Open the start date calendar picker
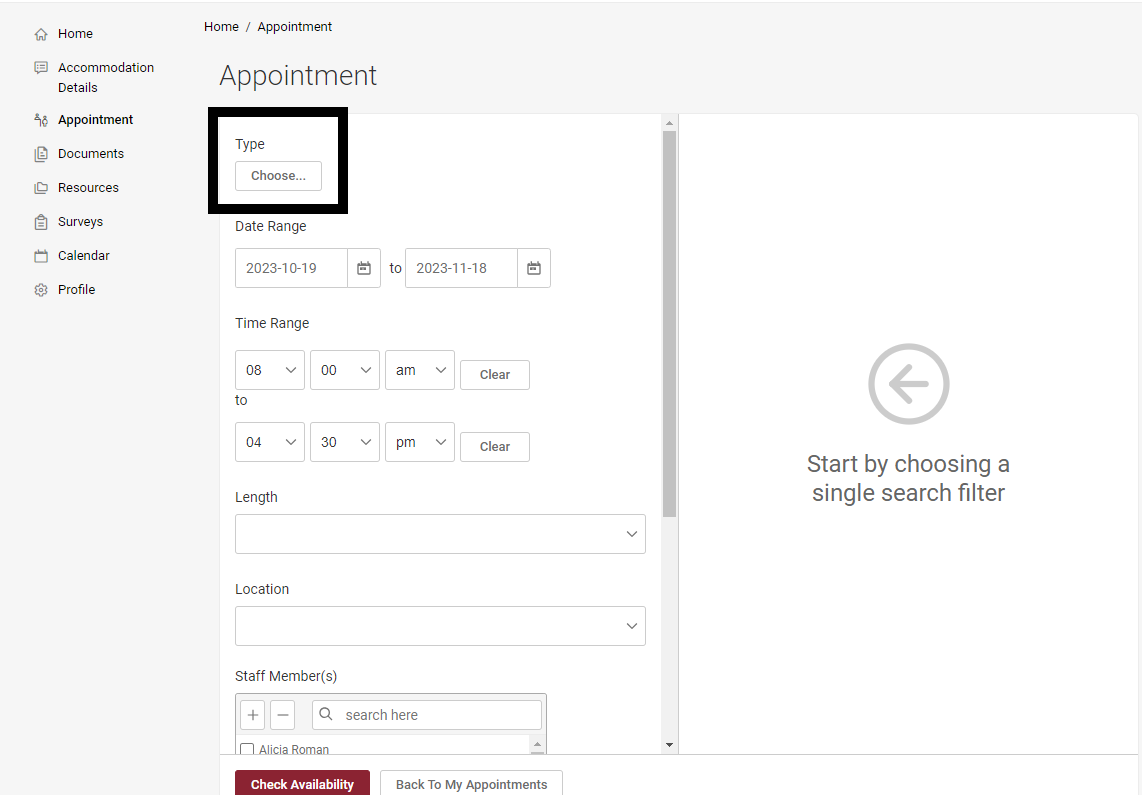The image size is (1142, 795). pos(364,267)
